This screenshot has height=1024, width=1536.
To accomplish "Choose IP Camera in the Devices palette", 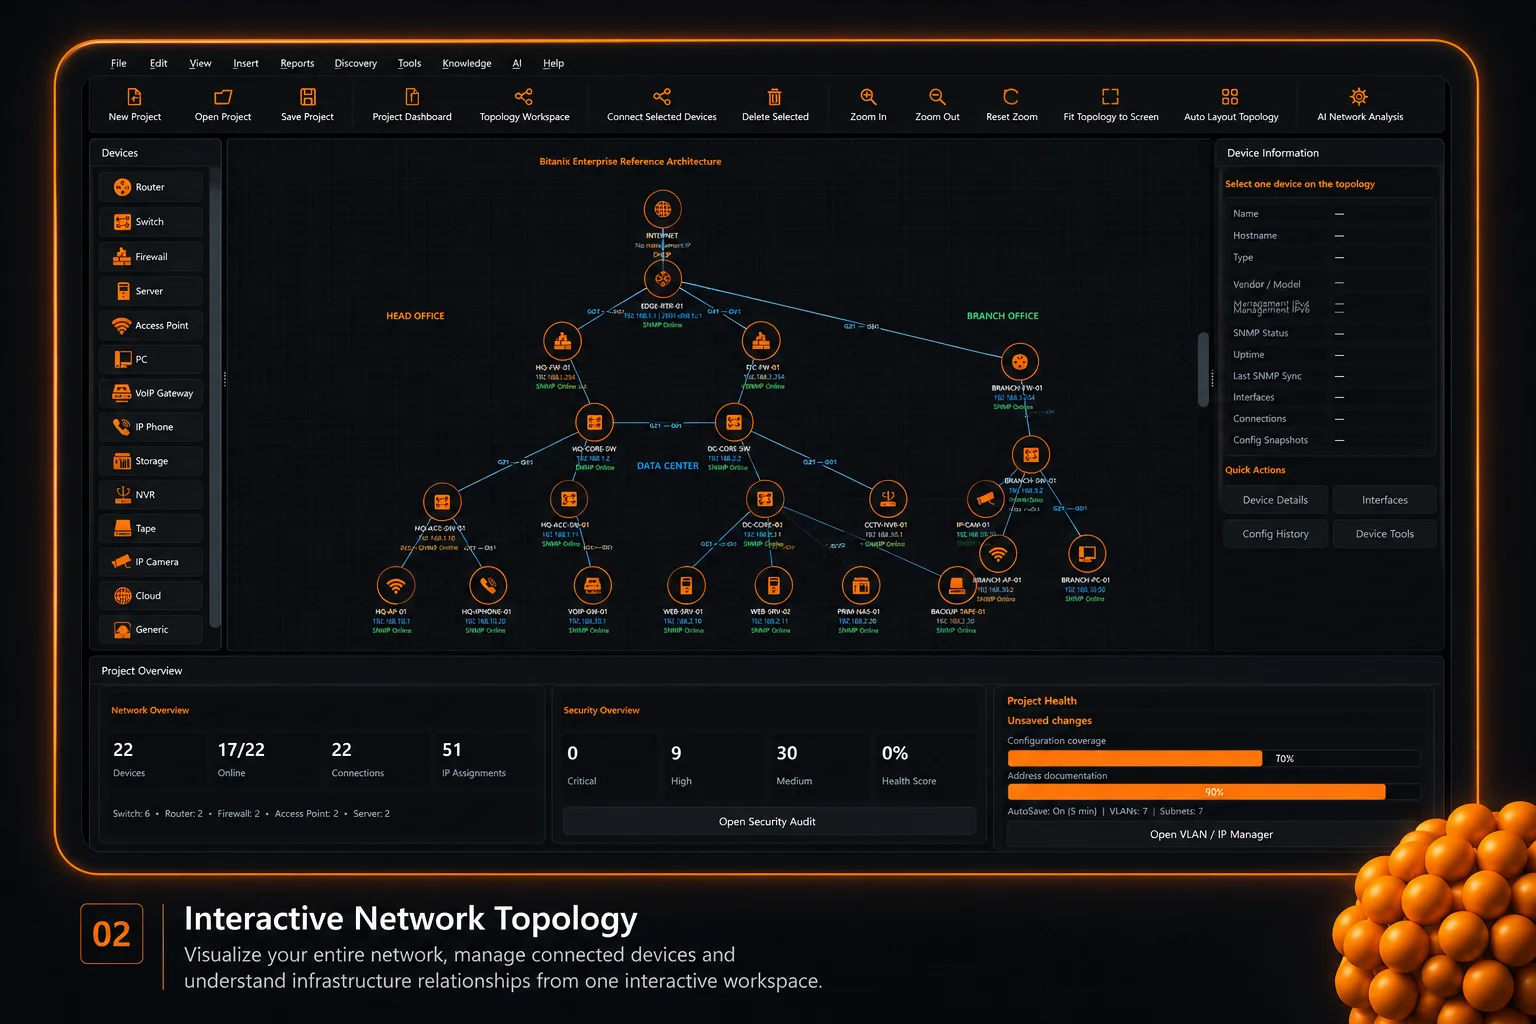I will pyautogui.click(x=151, y=562).
